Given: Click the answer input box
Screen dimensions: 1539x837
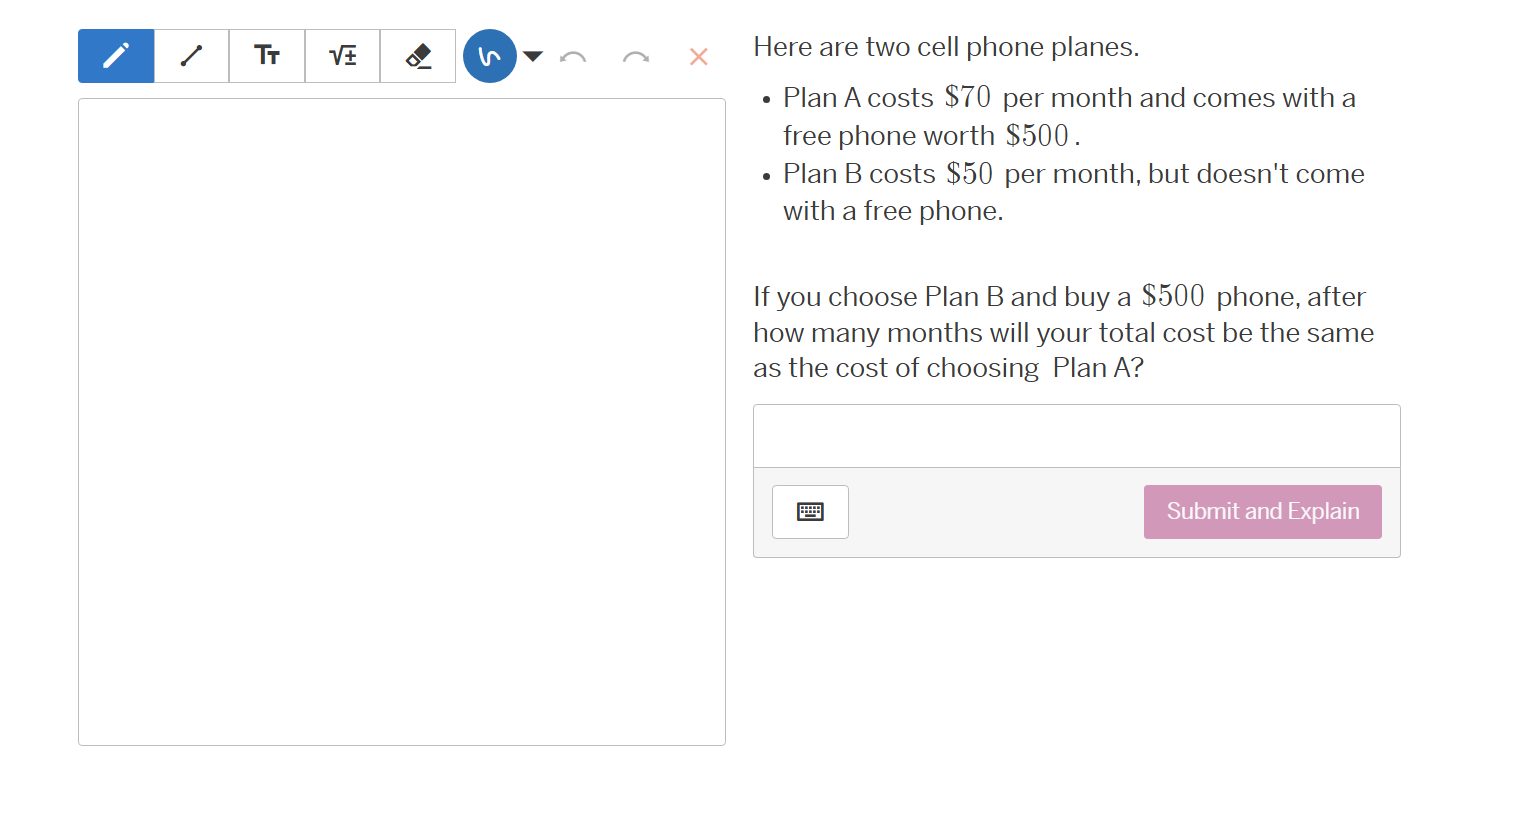Looking at the screenshot, I should pyautogui.click(x=1076, y=435).
